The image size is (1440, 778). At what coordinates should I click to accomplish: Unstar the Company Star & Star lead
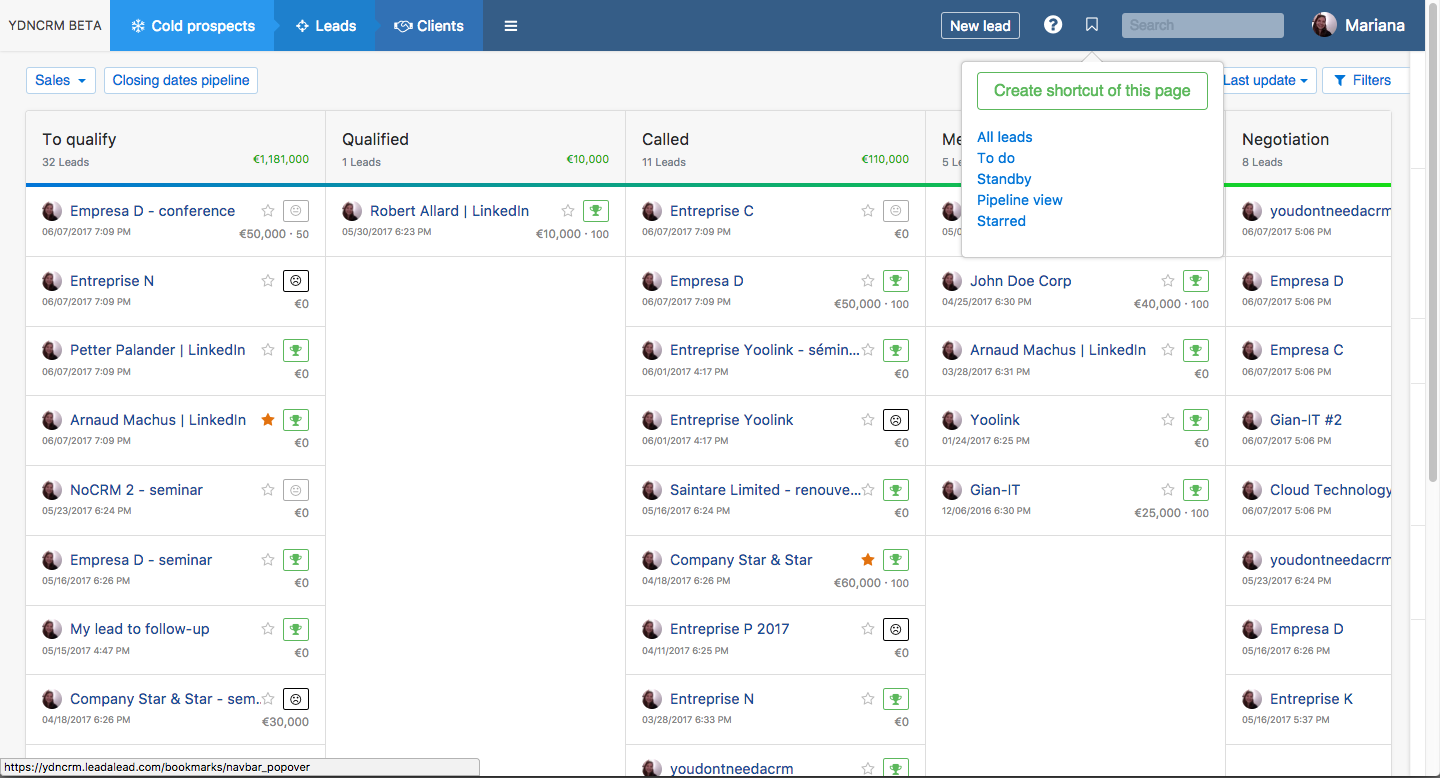[x=867, y=560]
